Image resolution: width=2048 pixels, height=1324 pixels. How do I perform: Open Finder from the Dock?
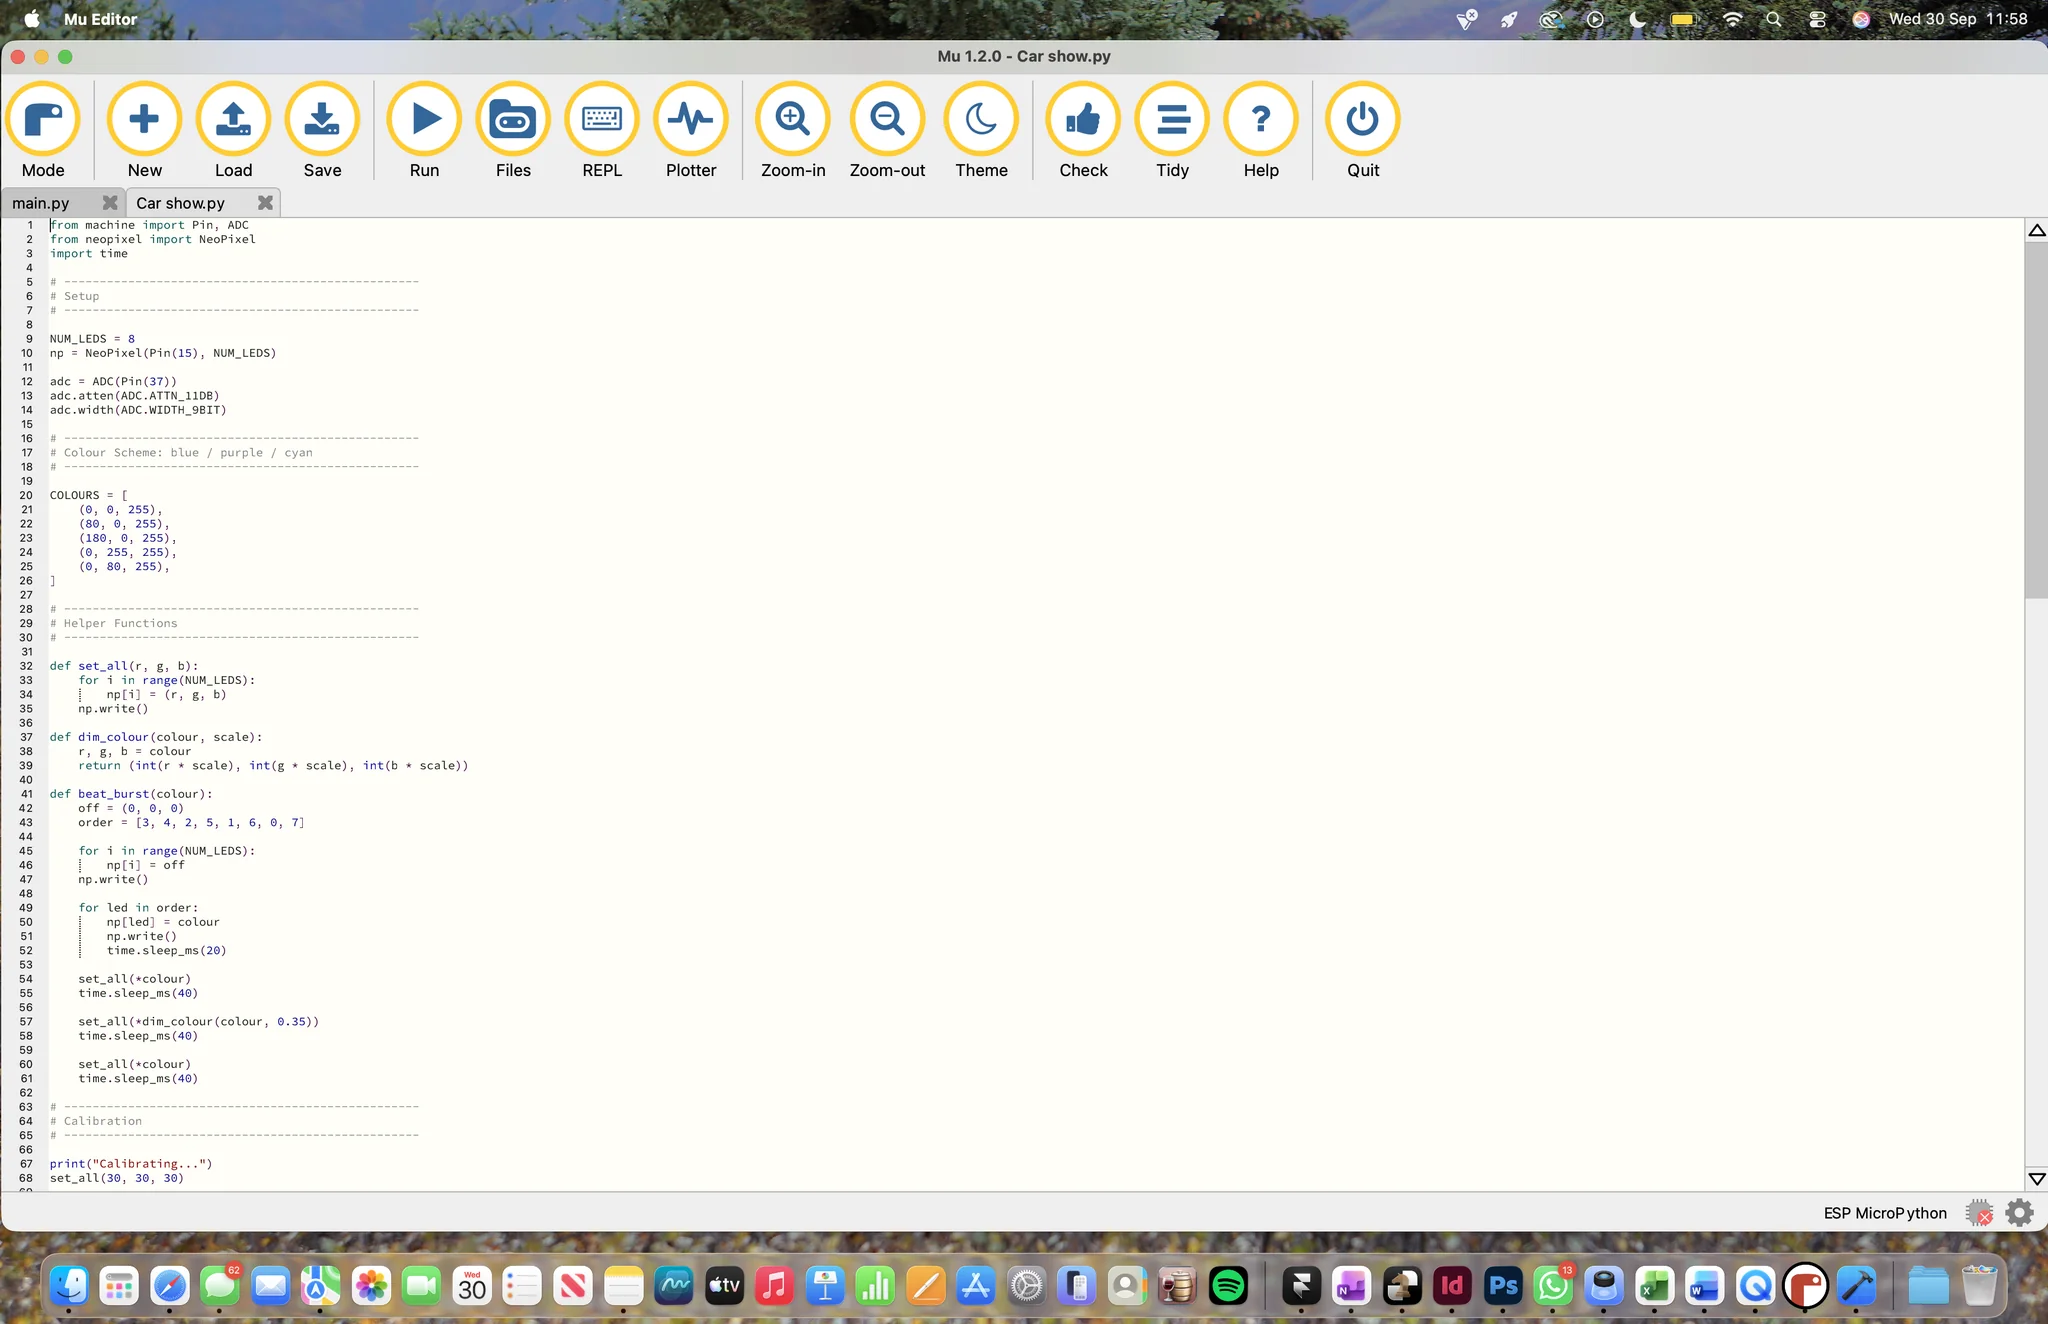(68, 1286)
